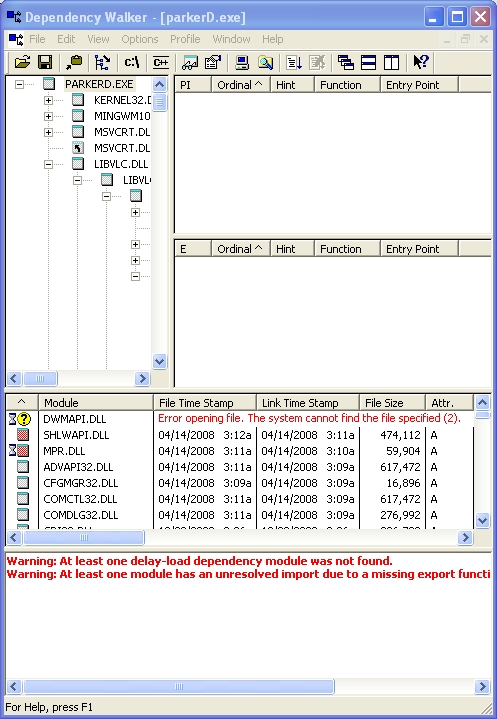Image resolution: width=497 pixels, height=719 pixels.
Task: Click the Start Profiling toolbar icon
Action: point(294,62)
